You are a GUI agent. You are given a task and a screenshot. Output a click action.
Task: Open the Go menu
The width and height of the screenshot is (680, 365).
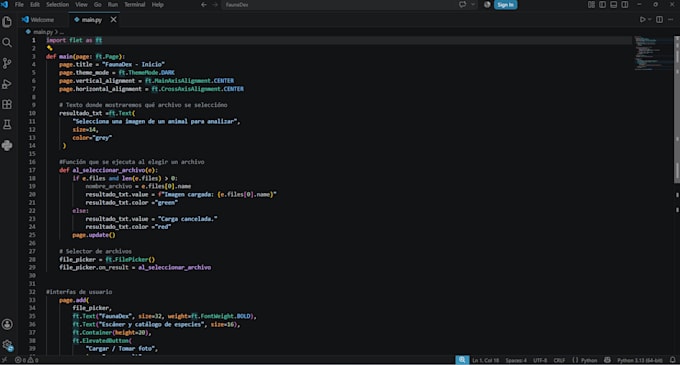[x=98, y=5]
